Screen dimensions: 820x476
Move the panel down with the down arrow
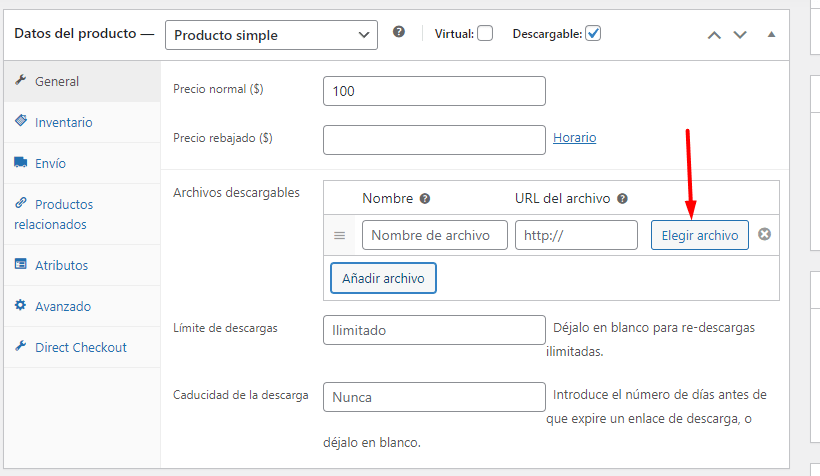(x=739, y=35)
